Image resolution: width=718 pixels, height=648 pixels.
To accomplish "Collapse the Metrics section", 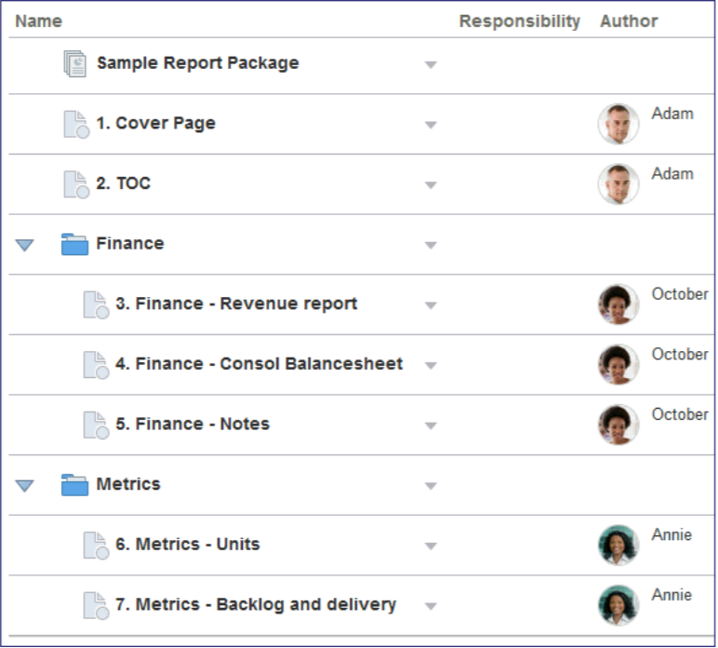I will point(25,486).
